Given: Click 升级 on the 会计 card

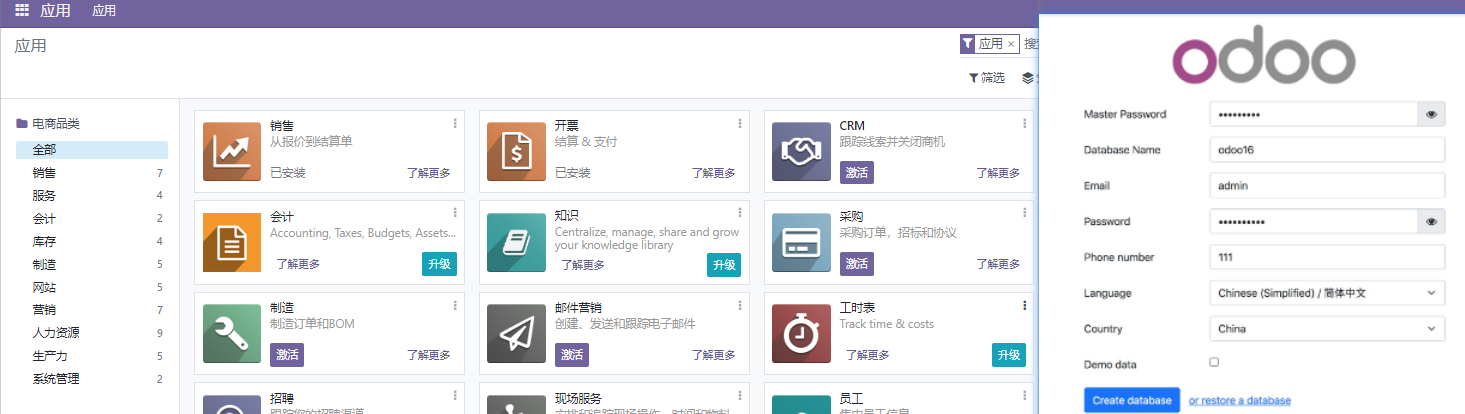Looking at the screenshot, I should [x=439, y=264].
